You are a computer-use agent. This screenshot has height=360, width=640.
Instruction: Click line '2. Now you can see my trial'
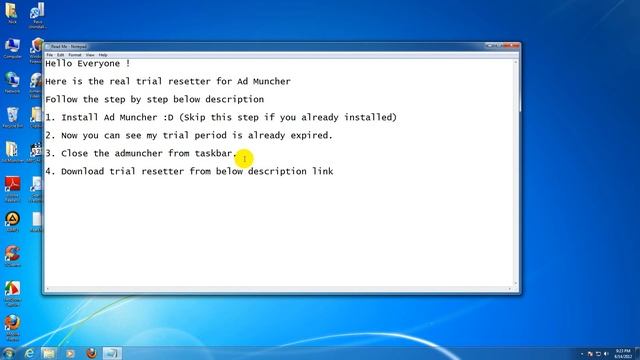(x=189, y=135)
